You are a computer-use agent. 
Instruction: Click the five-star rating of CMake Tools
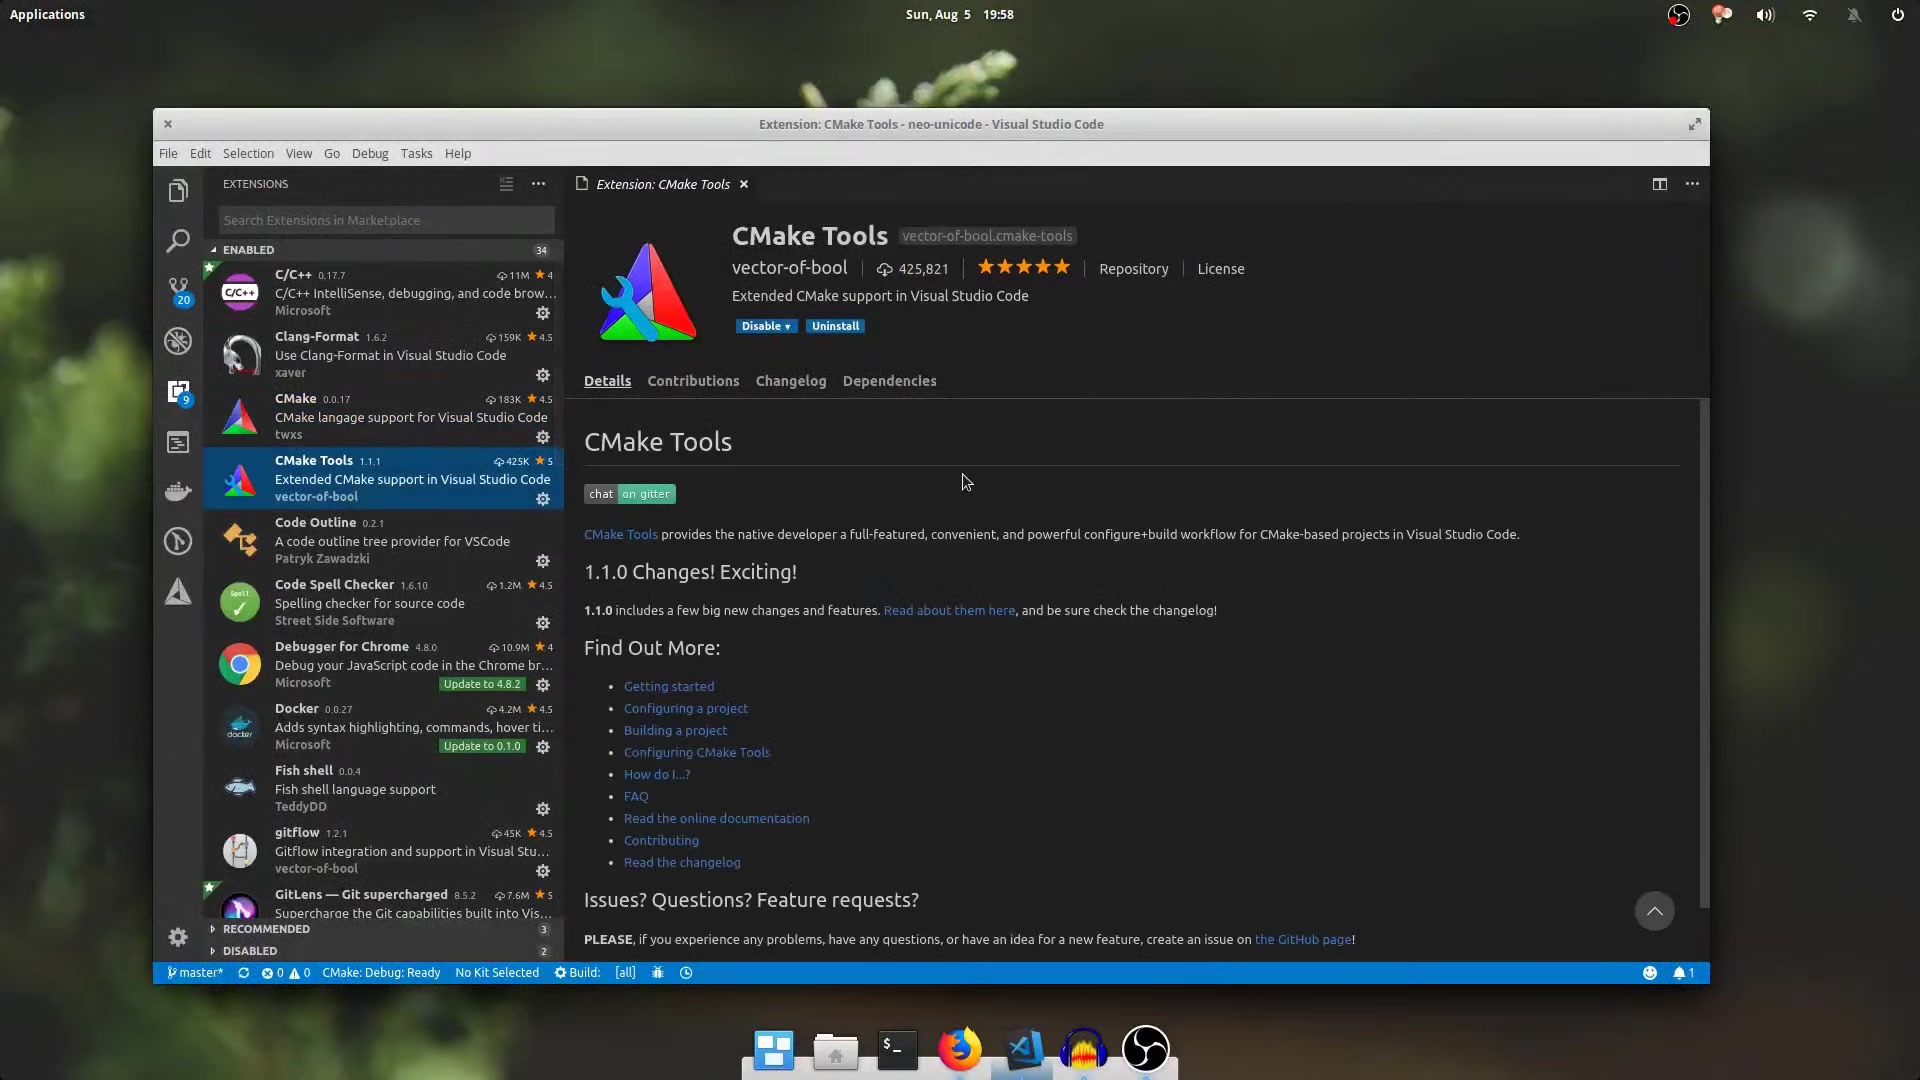click(x=1024, y=267)
